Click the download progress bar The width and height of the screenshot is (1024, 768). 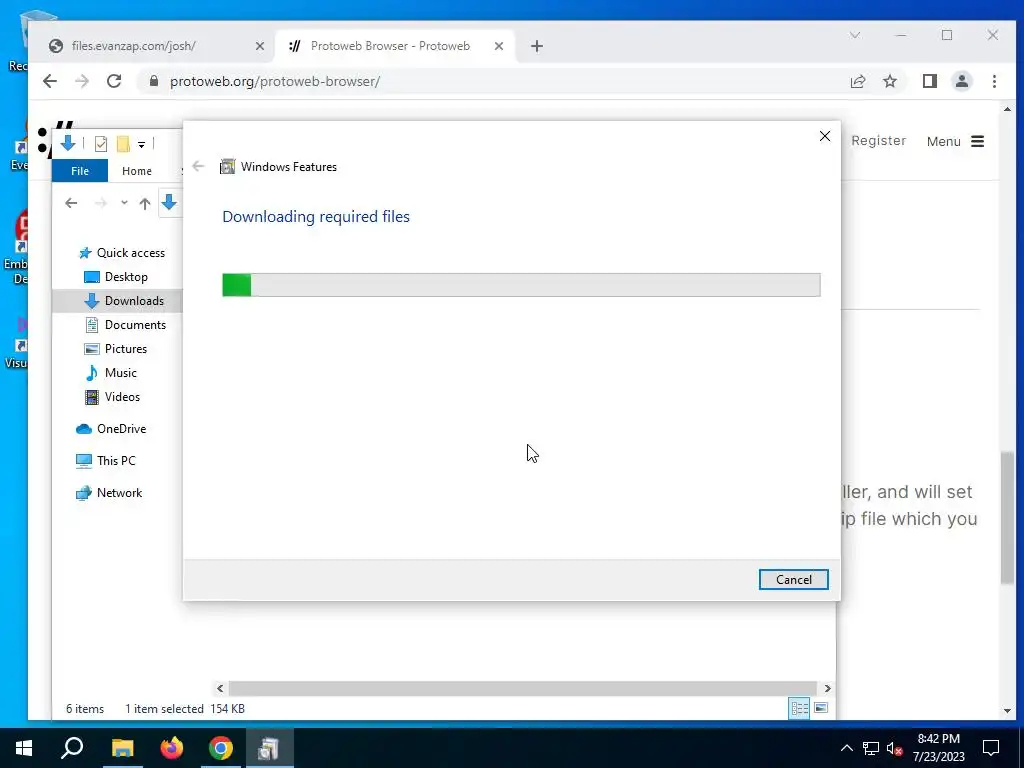tap(521, 285)
